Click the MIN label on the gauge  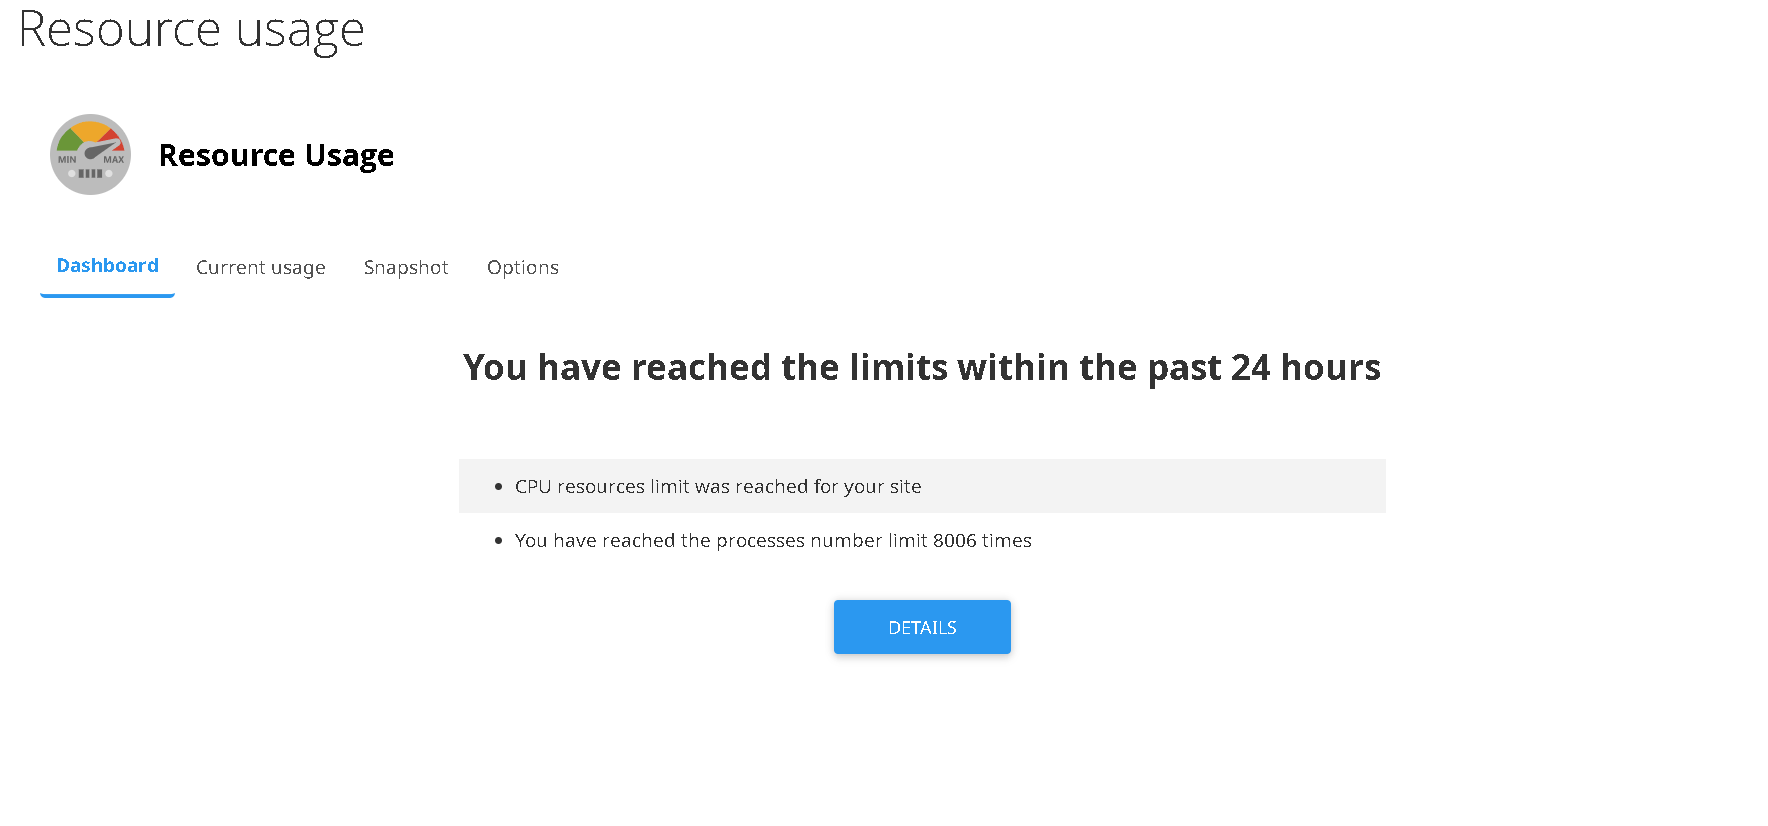67,160
